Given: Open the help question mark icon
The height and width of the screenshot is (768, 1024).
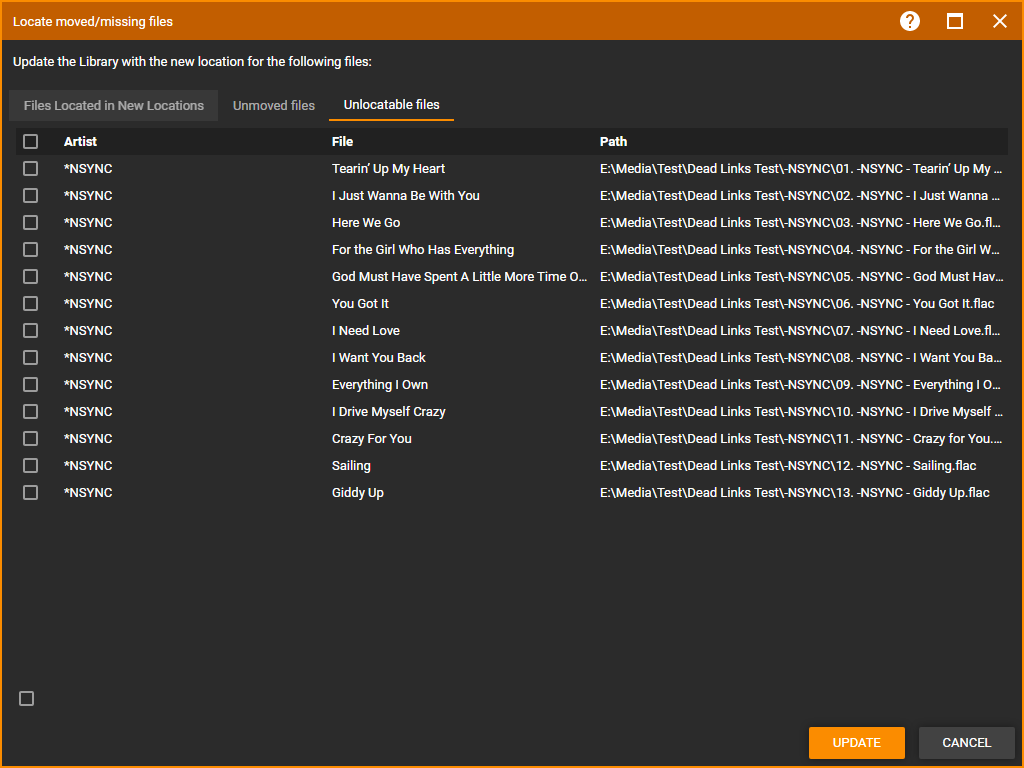Looking at the screenshot, I should click(x=909, y=21).
